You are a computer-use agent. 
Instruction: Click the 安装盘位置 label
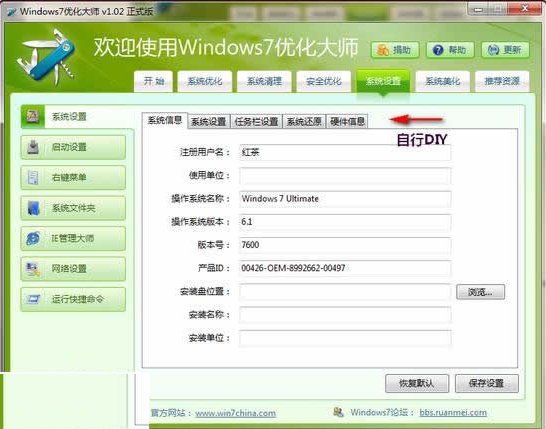coord(205,291)
